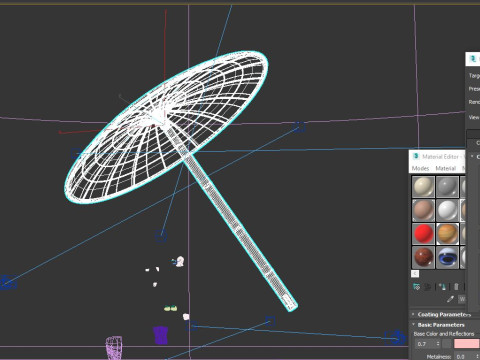Screen dimensions: 480x360
Task: Select the white material sample slot
Action: [447, 210]
